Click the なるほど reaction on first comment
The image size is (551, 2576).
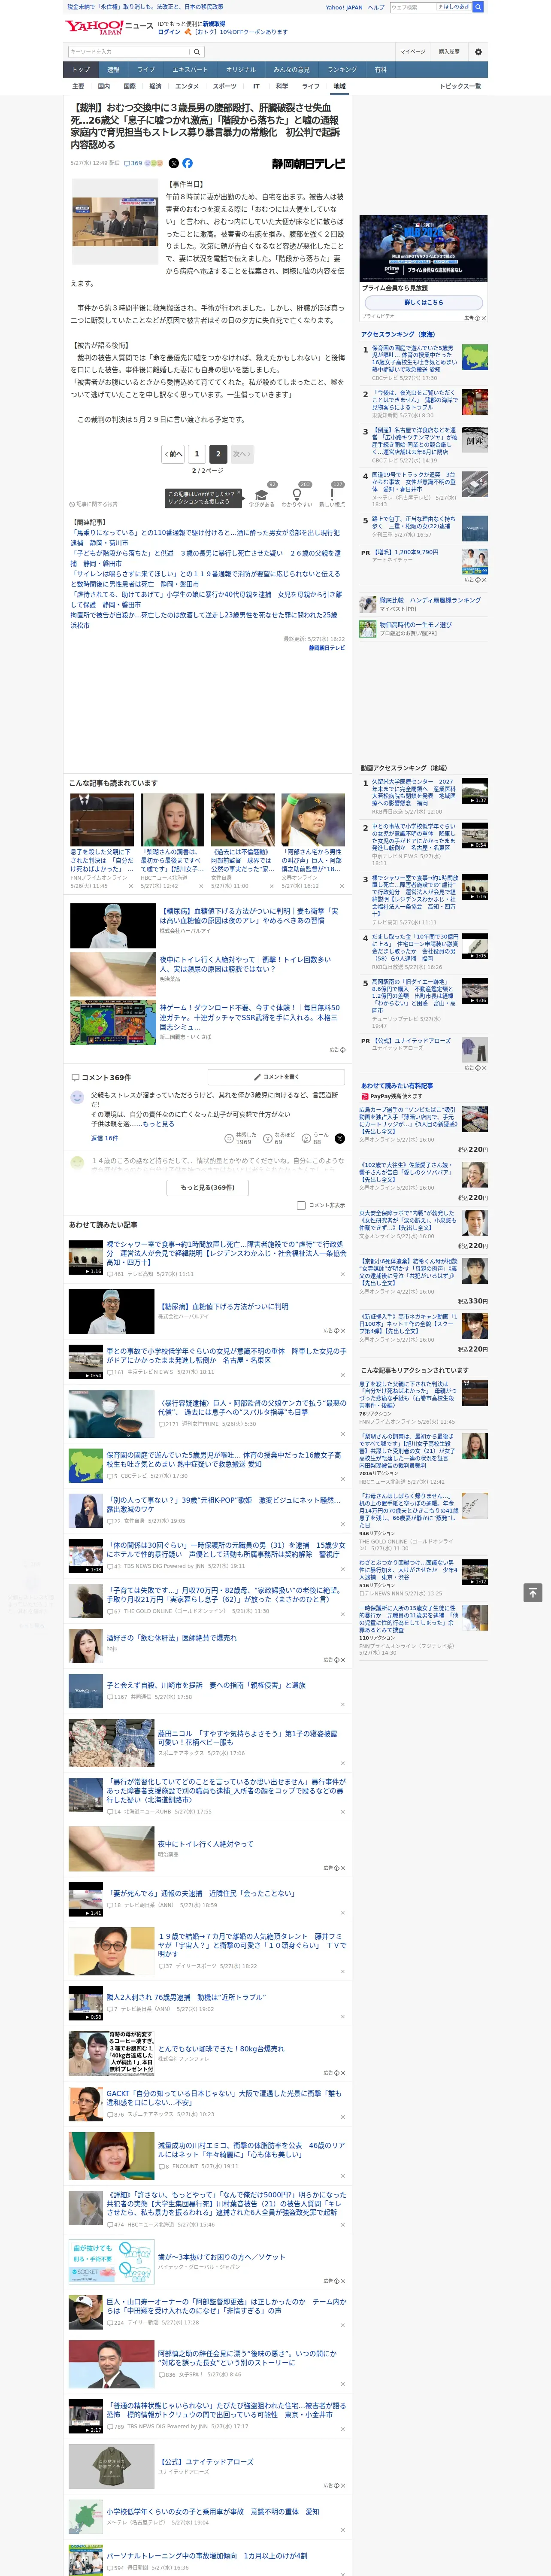[x=279, y=1138]
